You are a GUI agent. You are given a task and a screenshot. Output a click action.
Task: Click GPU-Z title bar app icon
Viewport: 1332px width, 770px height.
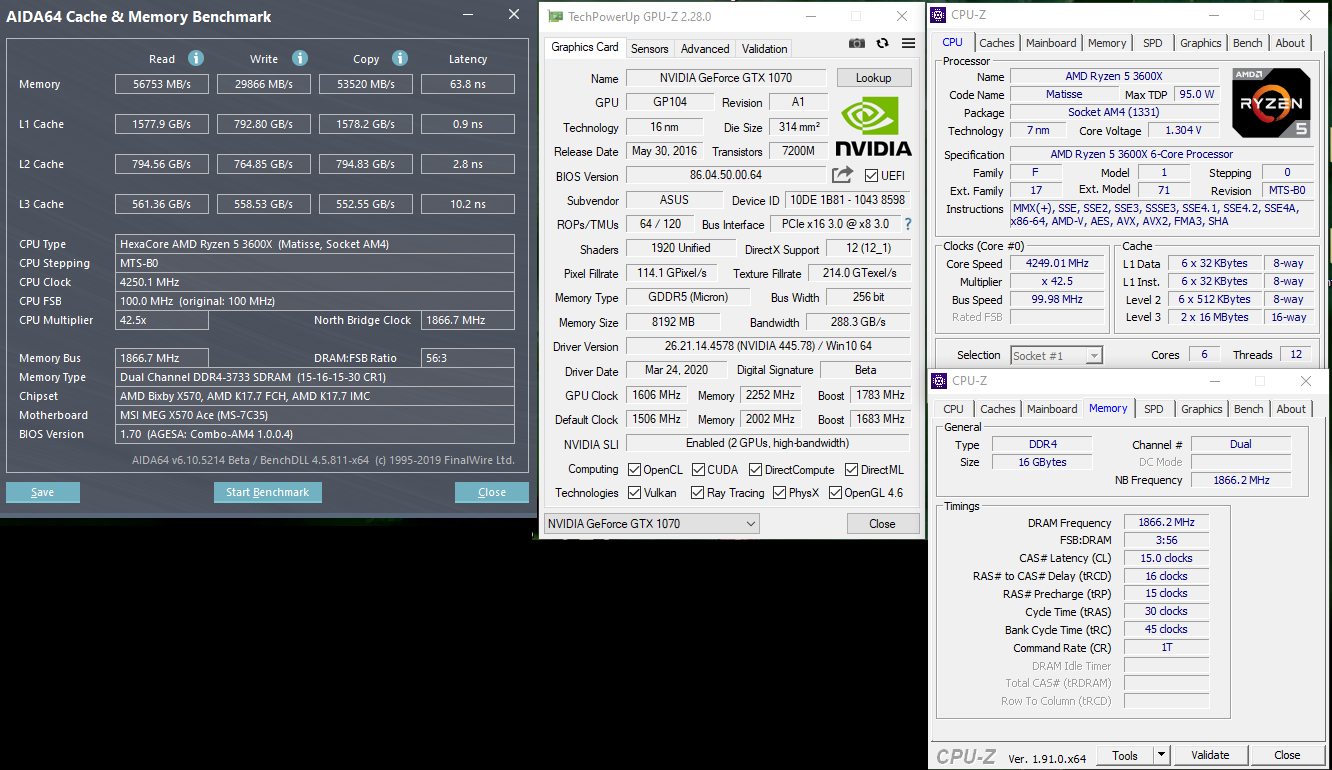point(556,16)
